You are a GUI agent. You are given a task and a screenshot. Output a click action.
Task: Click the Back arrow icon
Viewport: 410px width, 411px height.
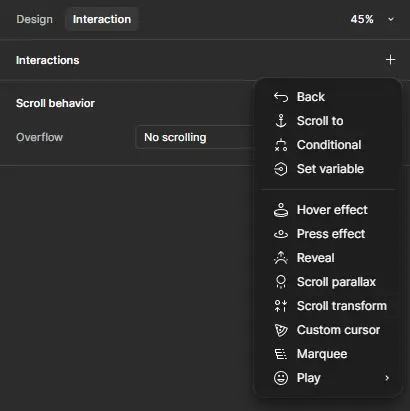click(281, 97)
